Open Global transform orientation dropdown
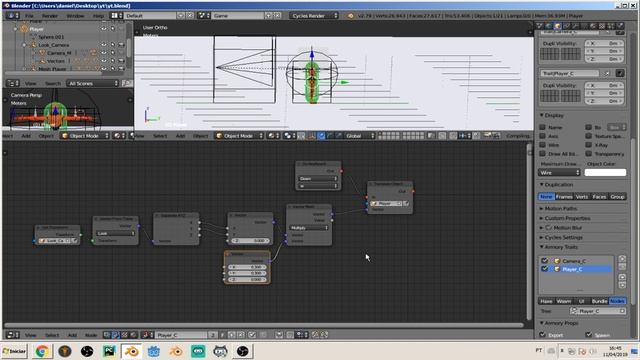Viewport: 640px width, 360px height. [x=360, y=136]
